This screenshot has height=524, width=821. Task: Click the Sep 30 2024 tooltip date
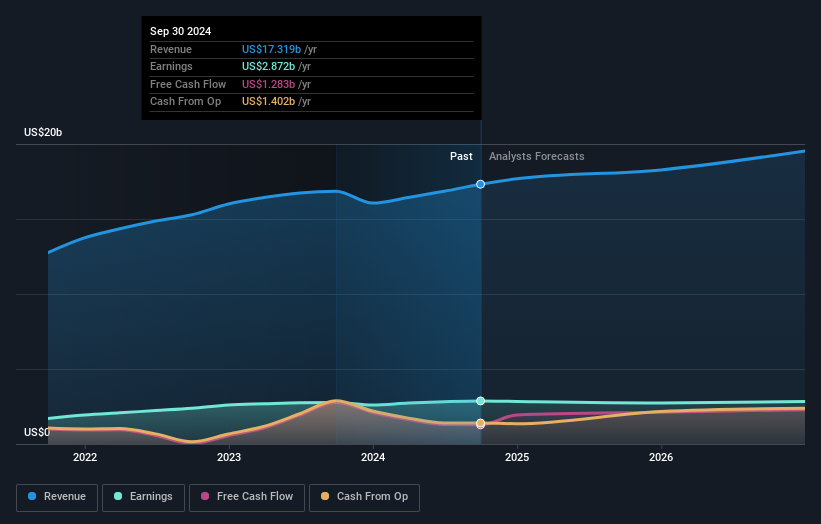[x=181, y=31]
